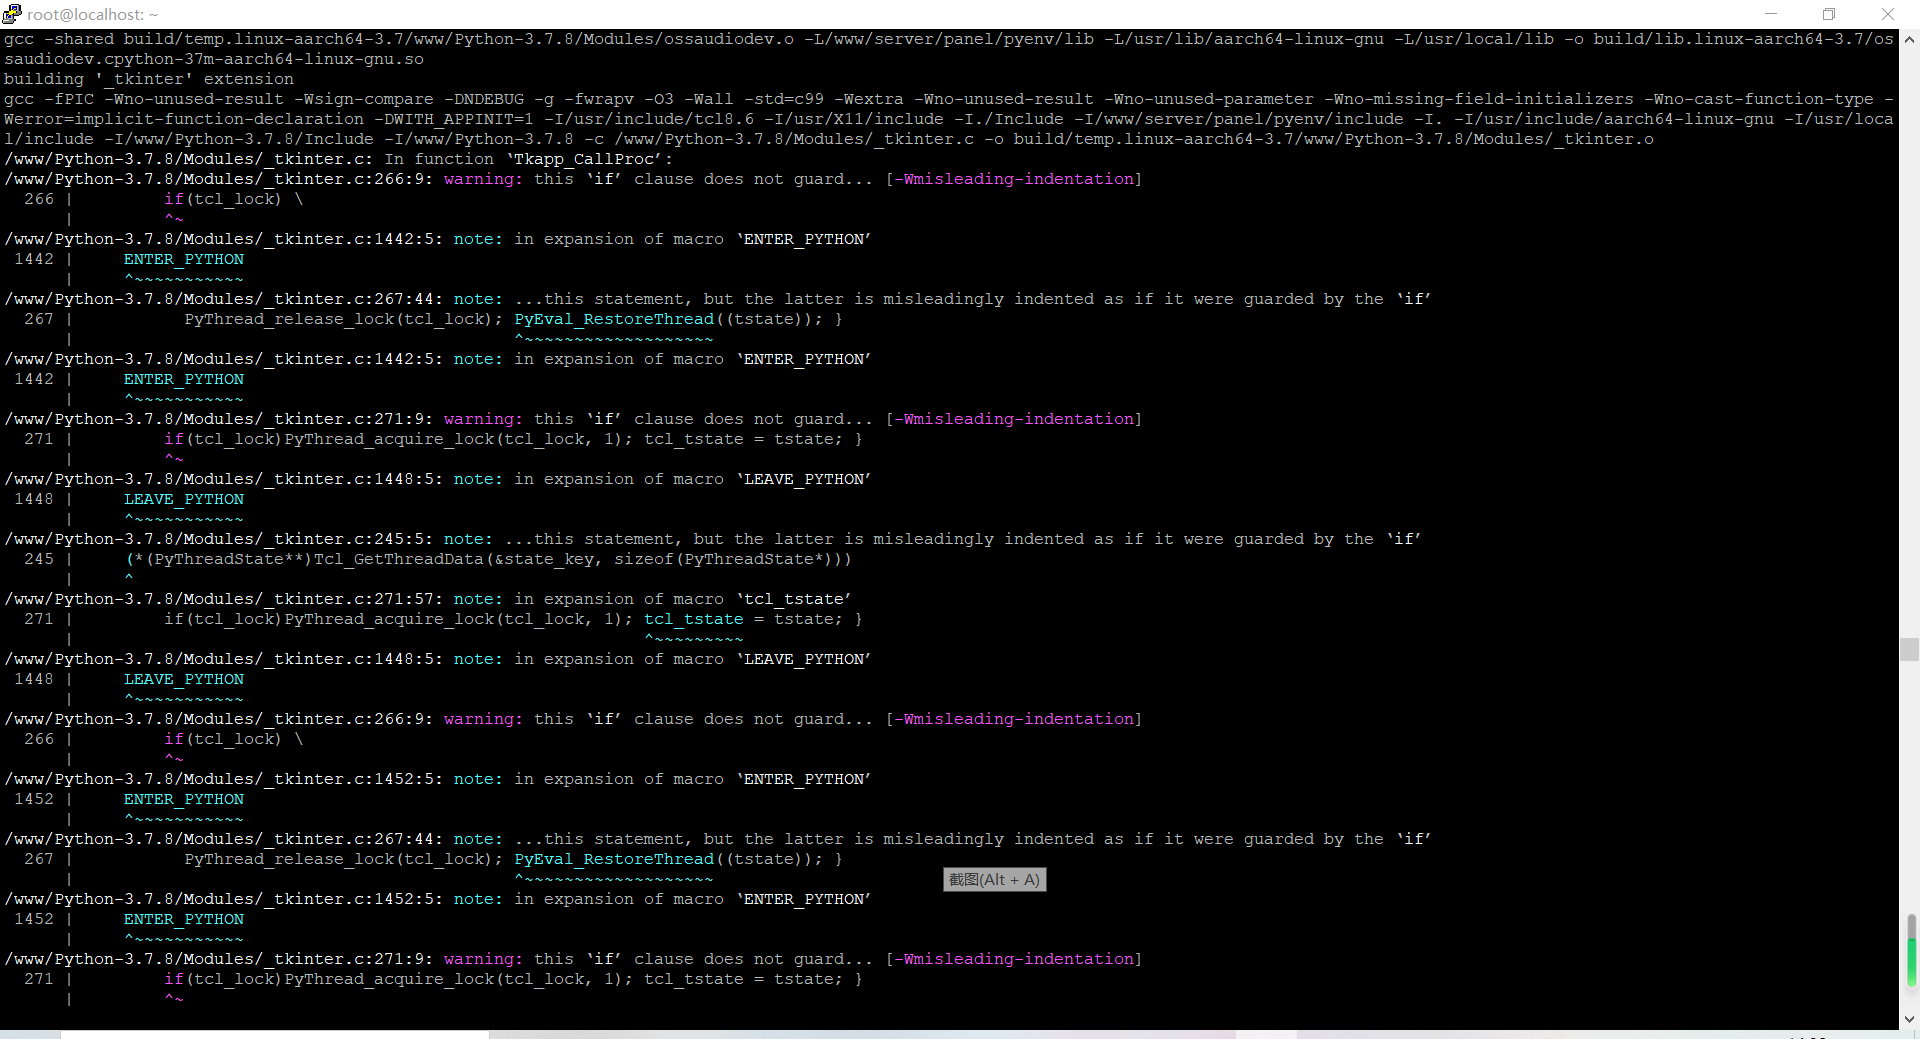
Task: Restore down the terminal window
Action: (1829, 14)
